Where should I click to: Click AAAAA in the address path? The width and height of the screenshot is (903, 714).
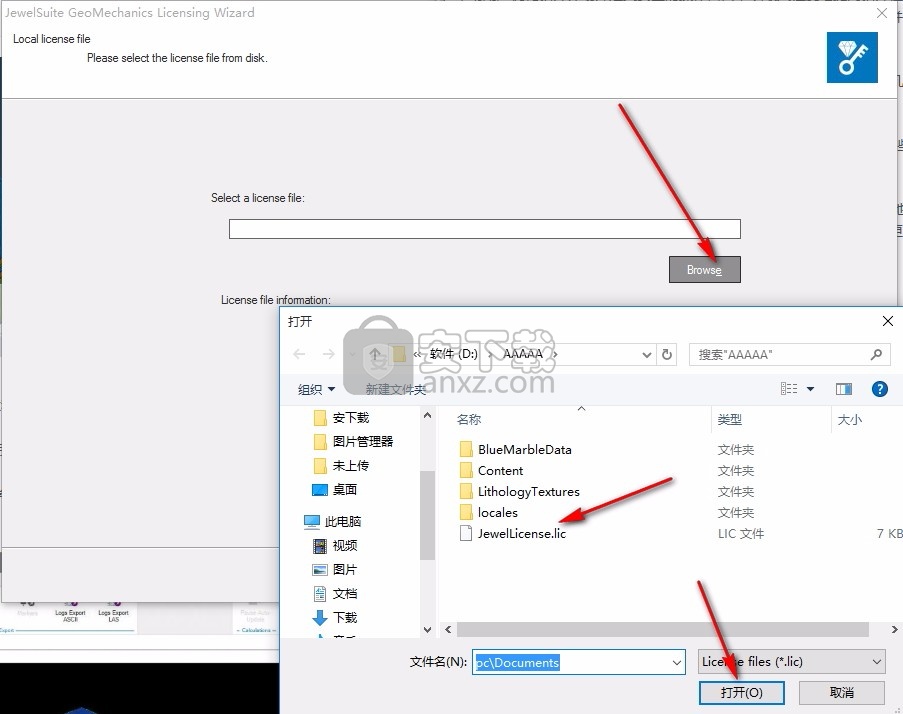[x=522, y=354]
